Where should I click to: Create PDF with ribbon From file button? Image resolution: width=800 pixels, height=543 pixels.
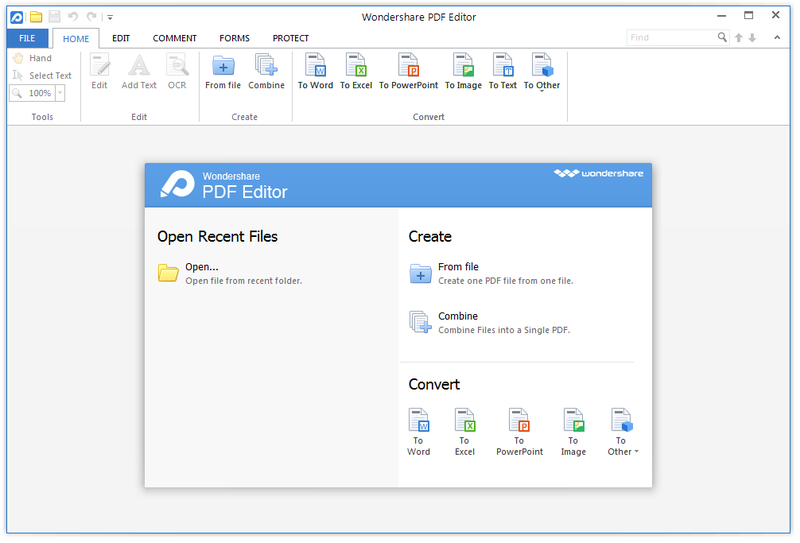(223, 71)
